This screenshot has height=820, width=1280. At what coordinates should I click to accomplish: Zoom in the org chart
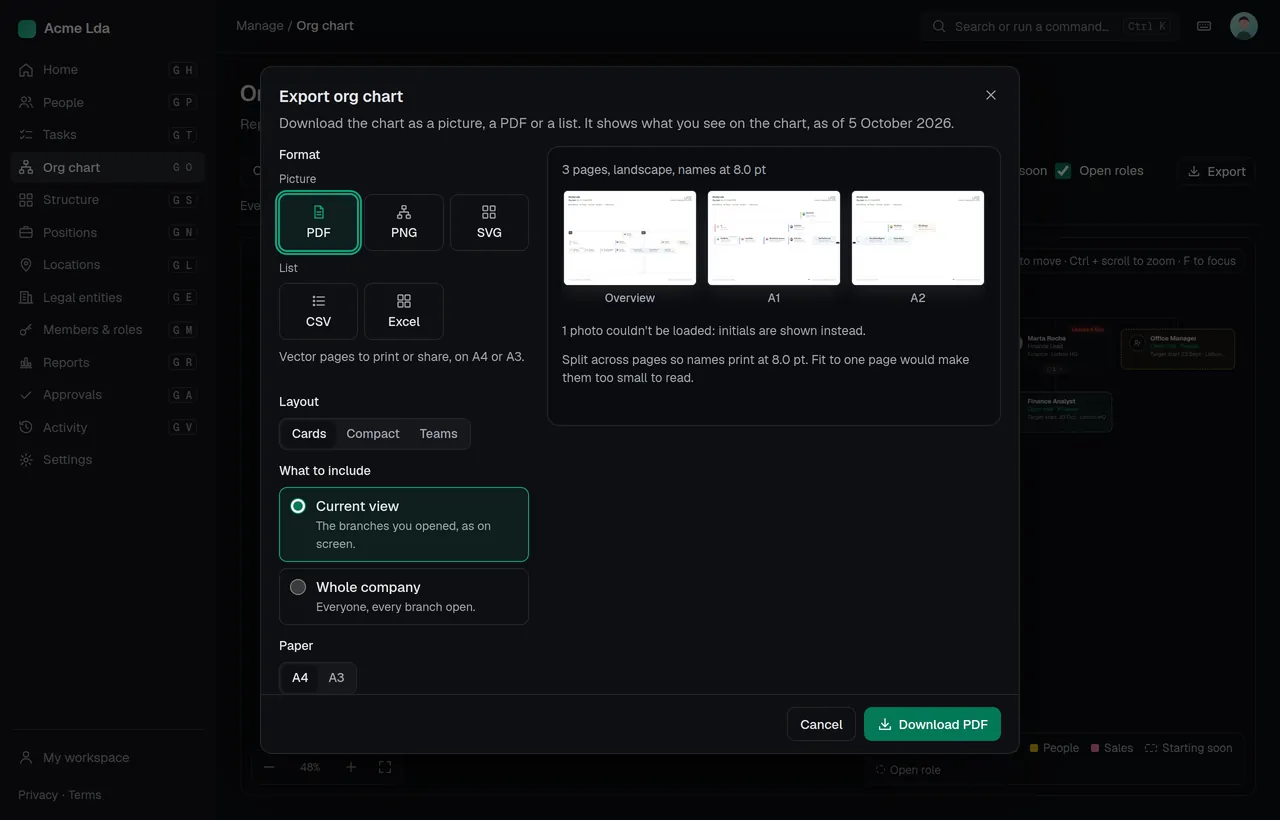tap(351, 767)
